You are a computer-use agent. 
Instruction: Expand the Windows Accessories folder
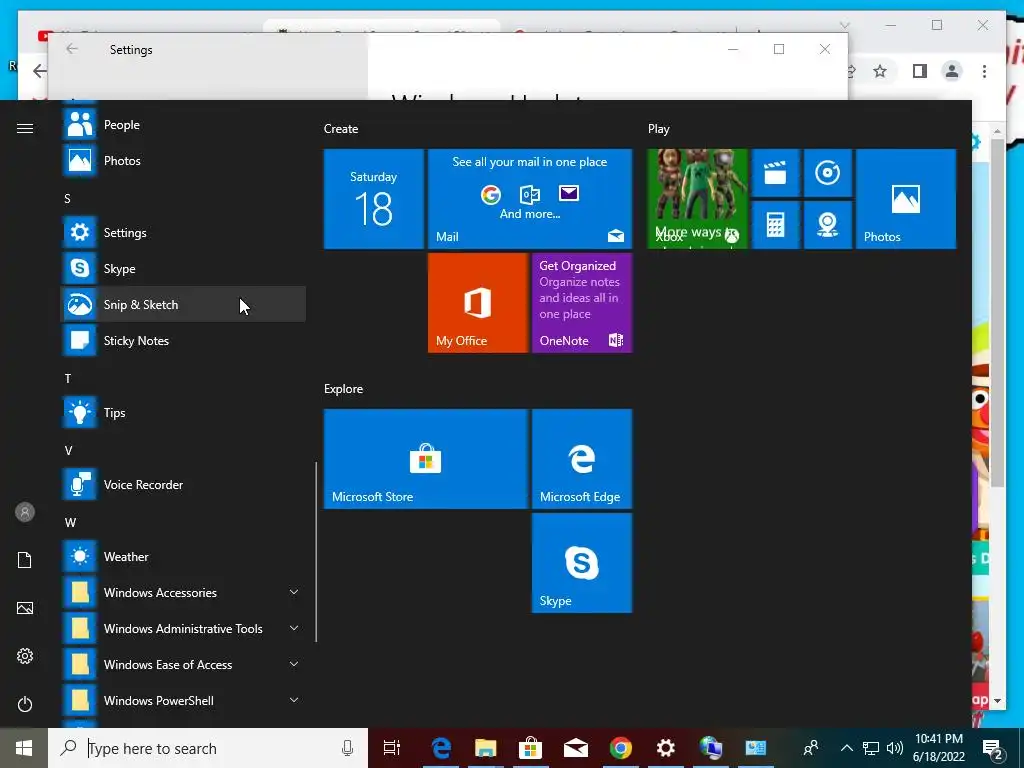183,592
